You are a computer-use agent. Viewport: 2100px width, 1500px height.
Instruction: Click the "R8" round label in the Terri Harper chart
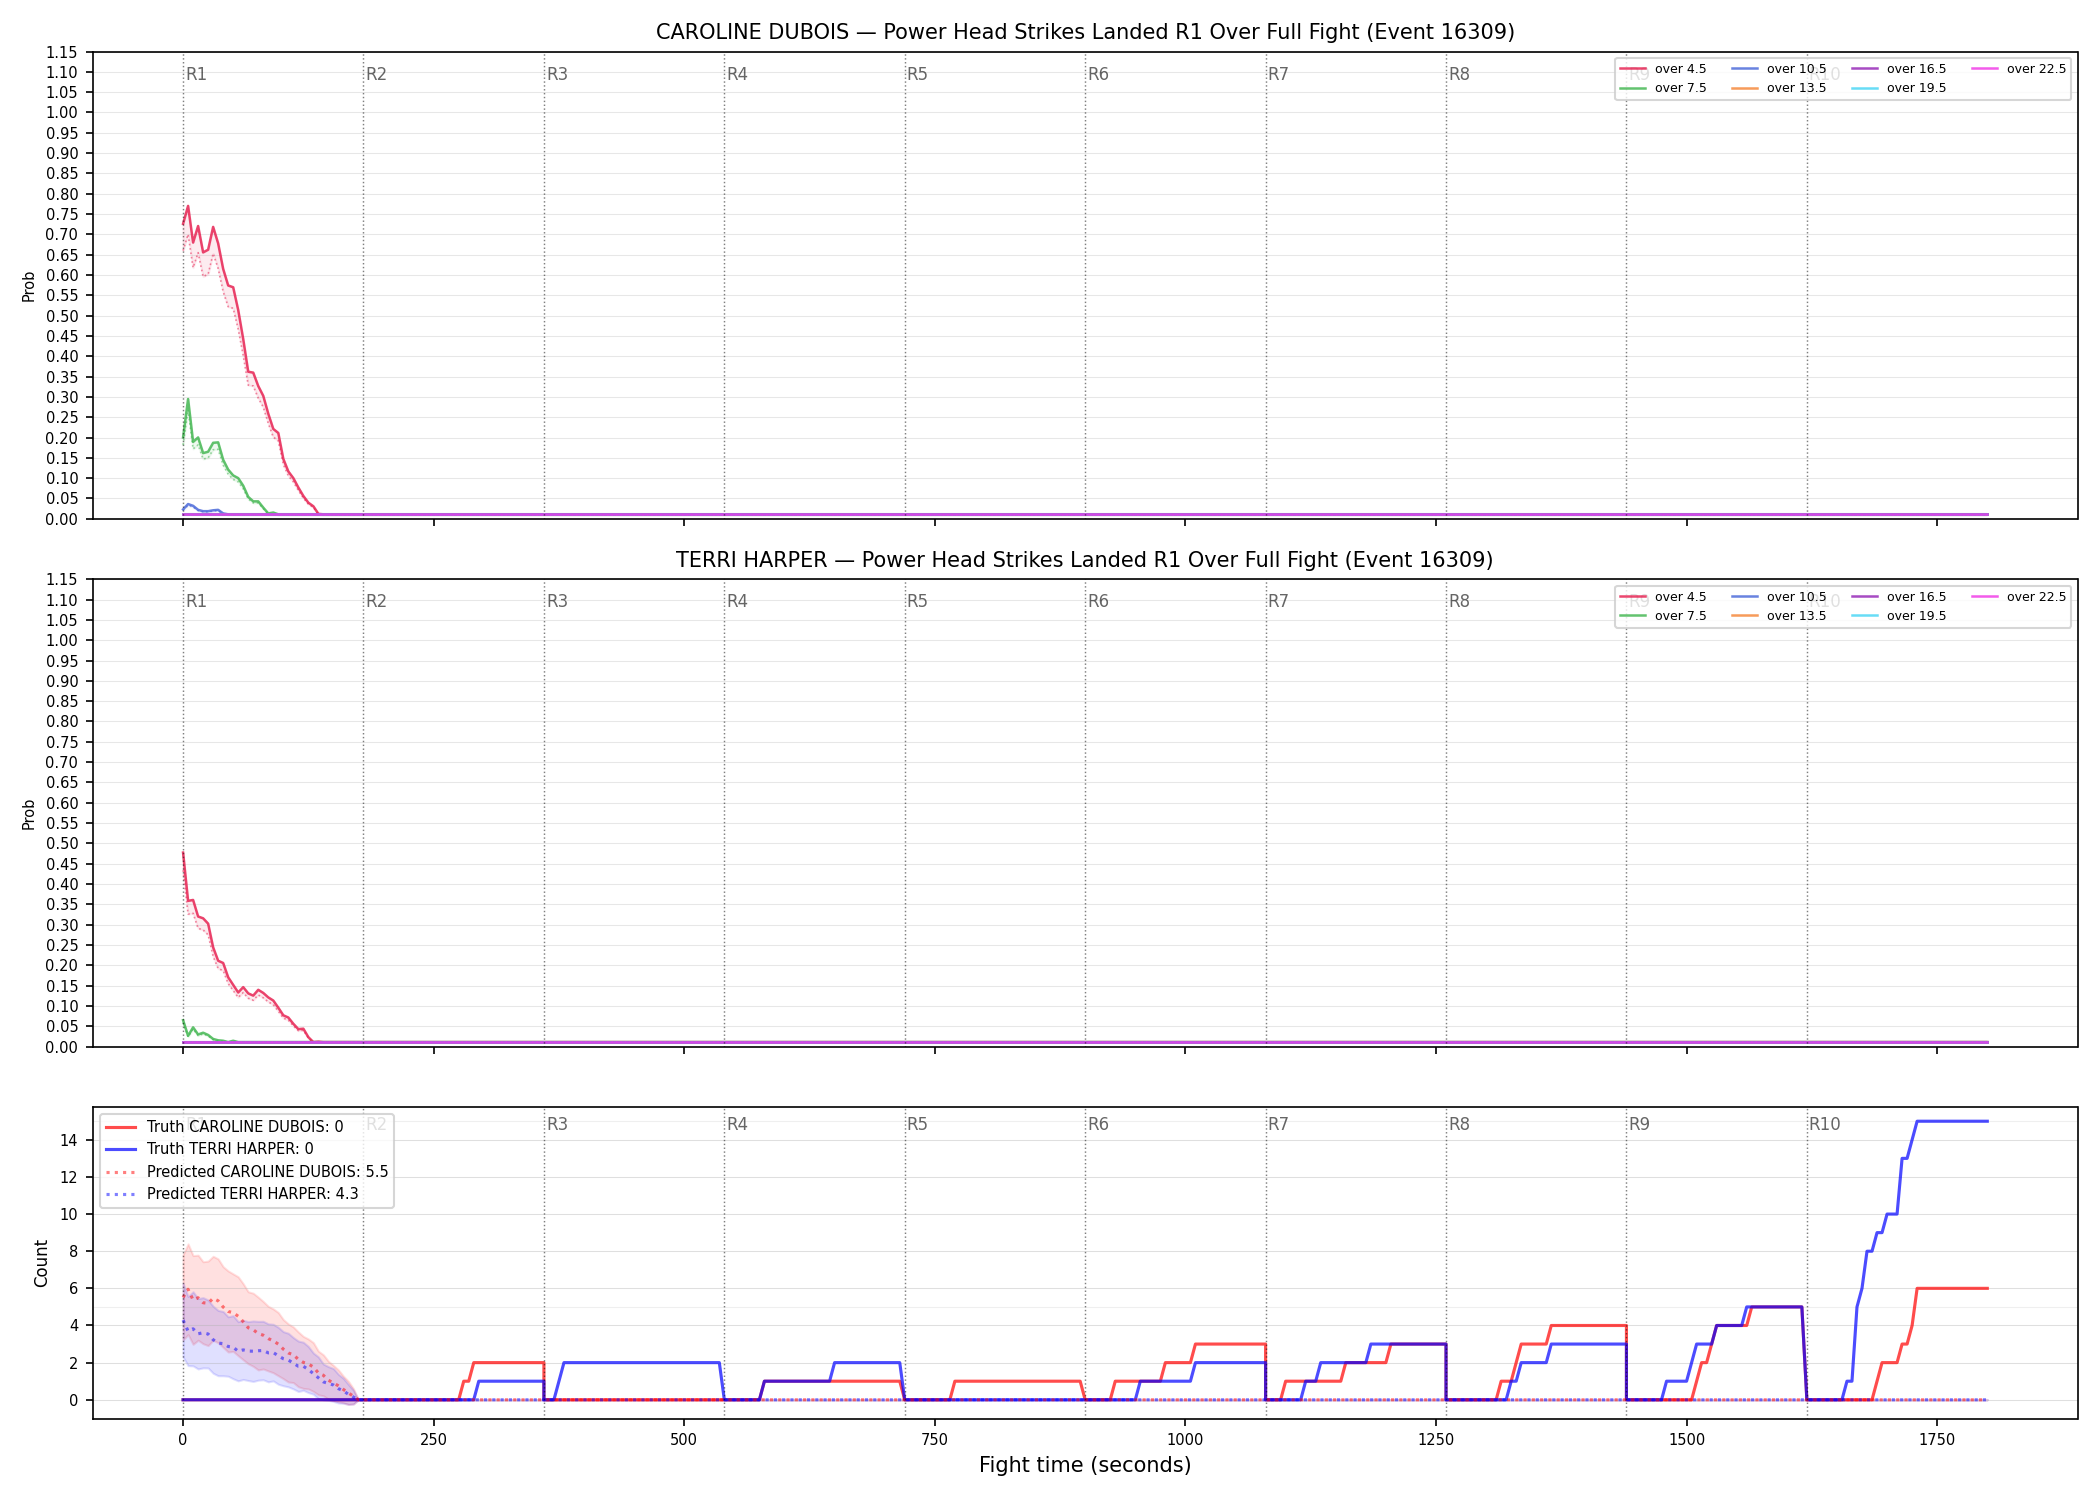1459,601
